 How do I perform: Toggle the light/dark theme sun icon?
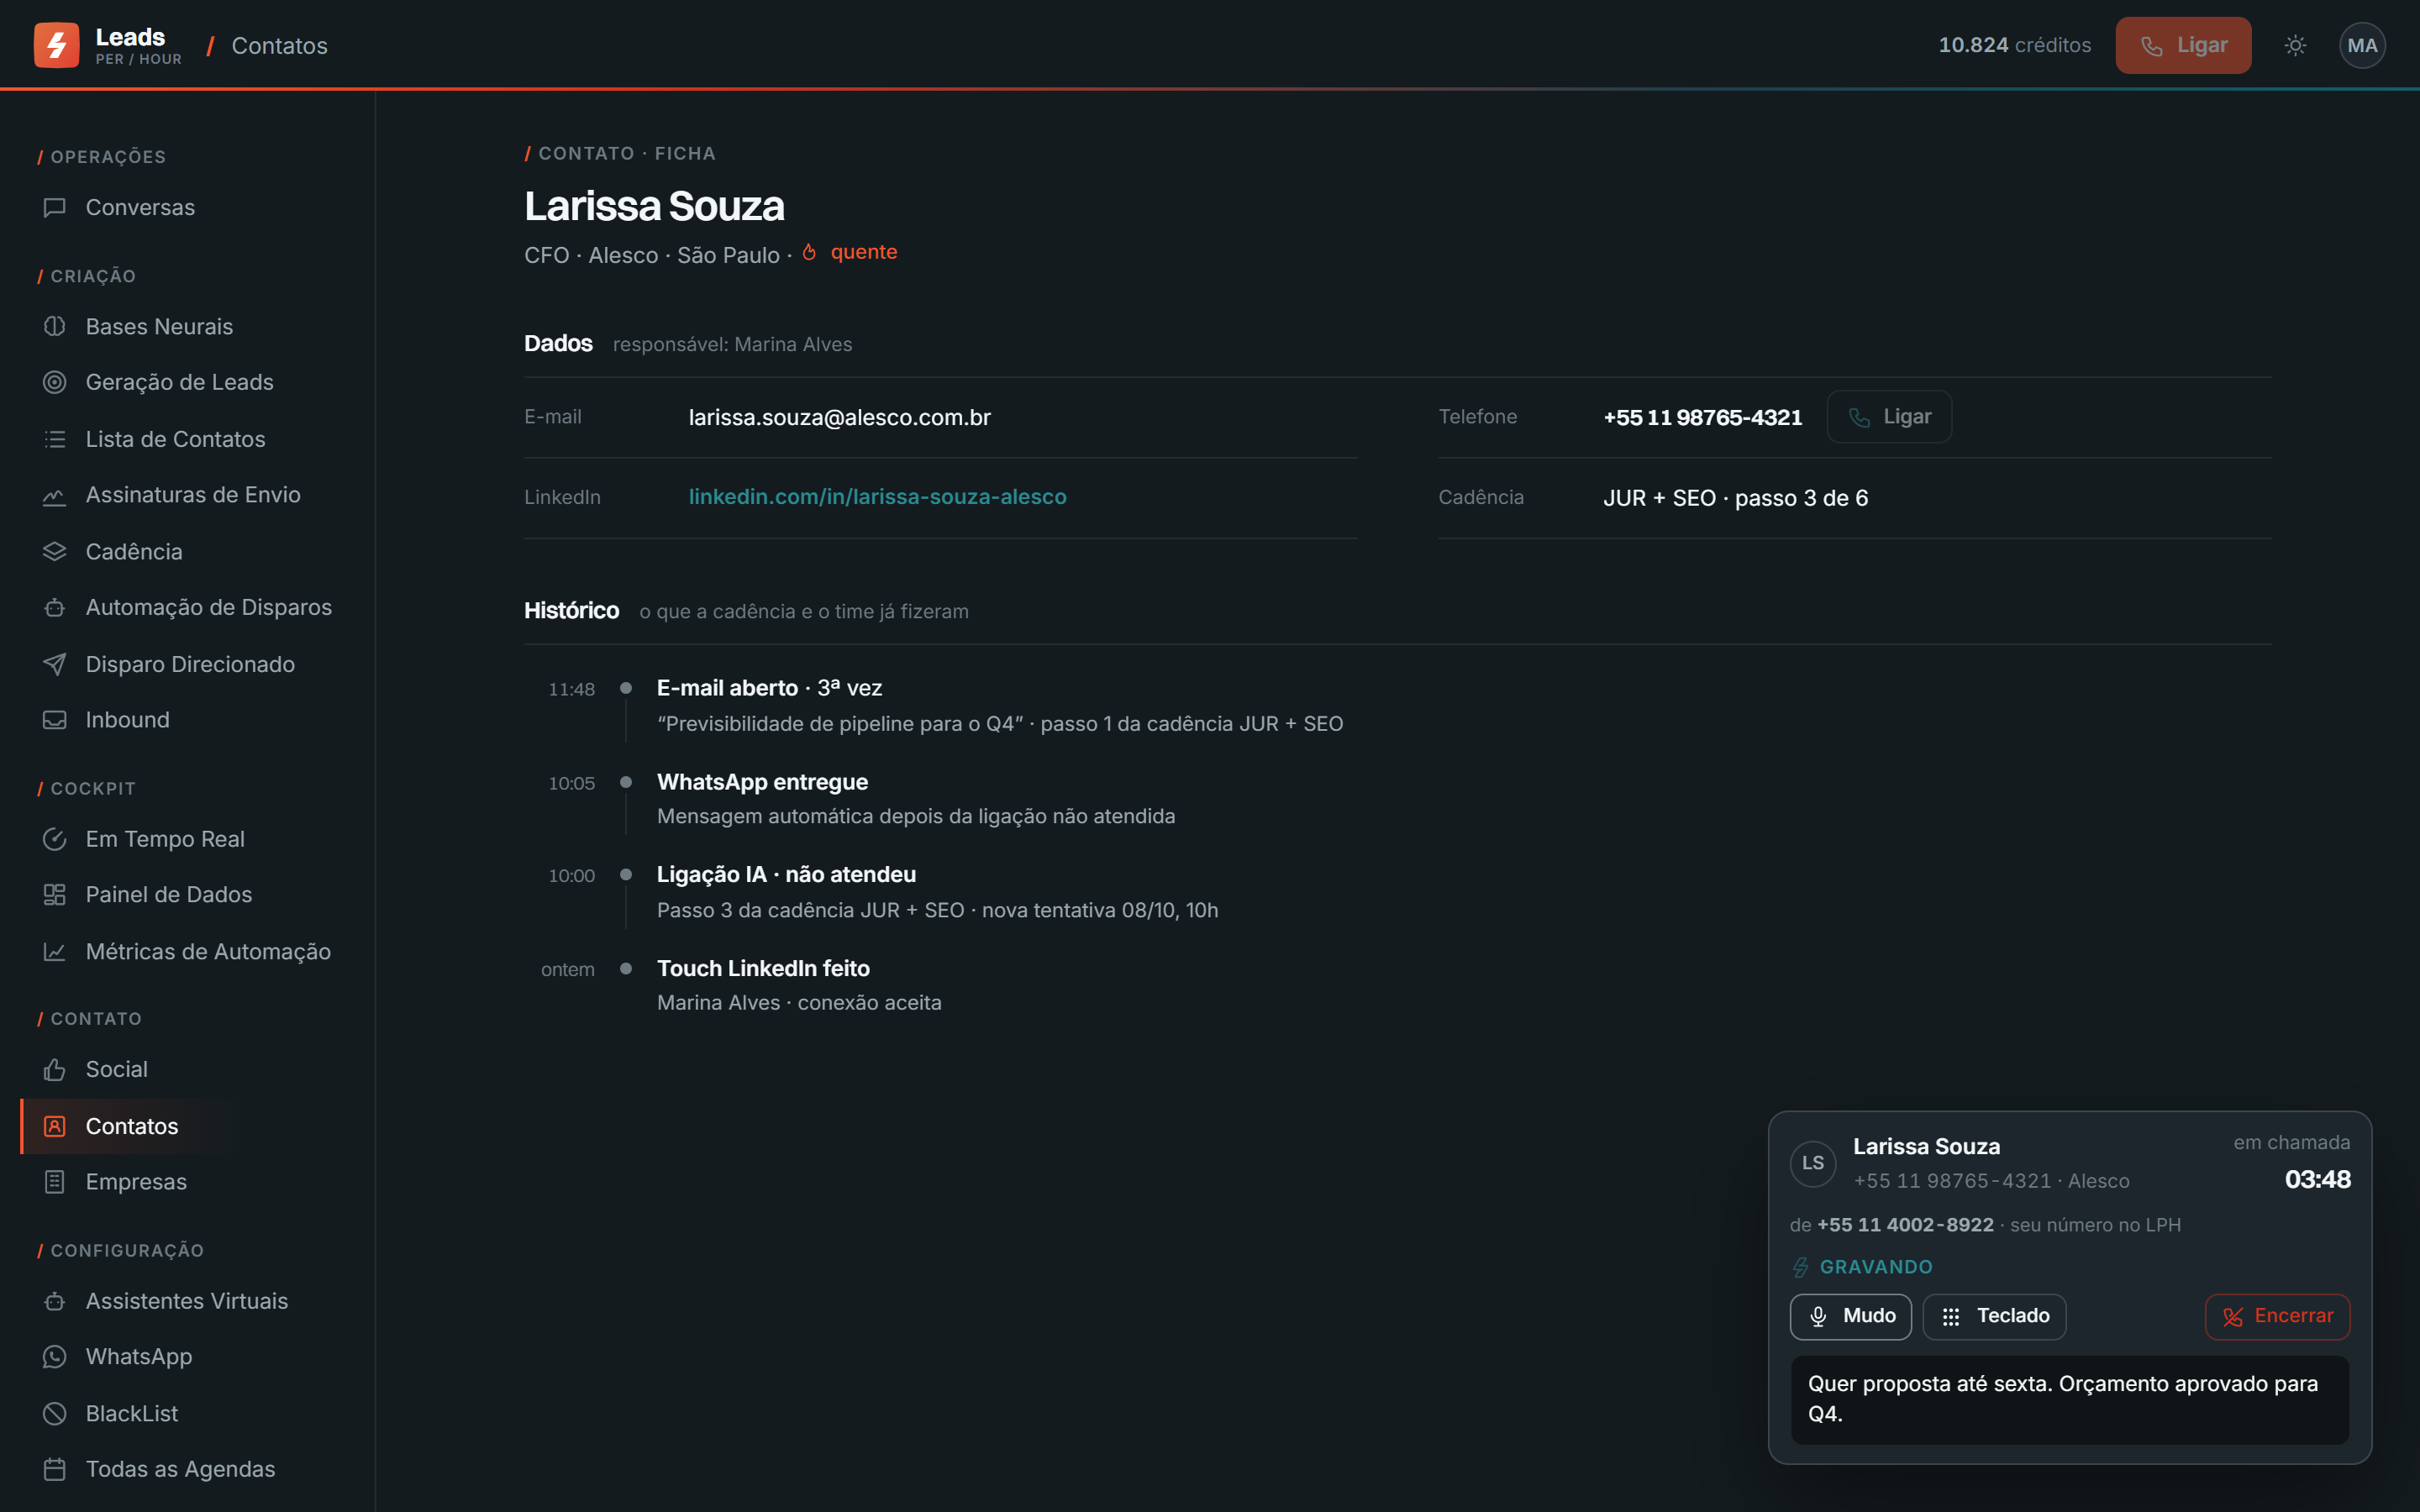2295,45
